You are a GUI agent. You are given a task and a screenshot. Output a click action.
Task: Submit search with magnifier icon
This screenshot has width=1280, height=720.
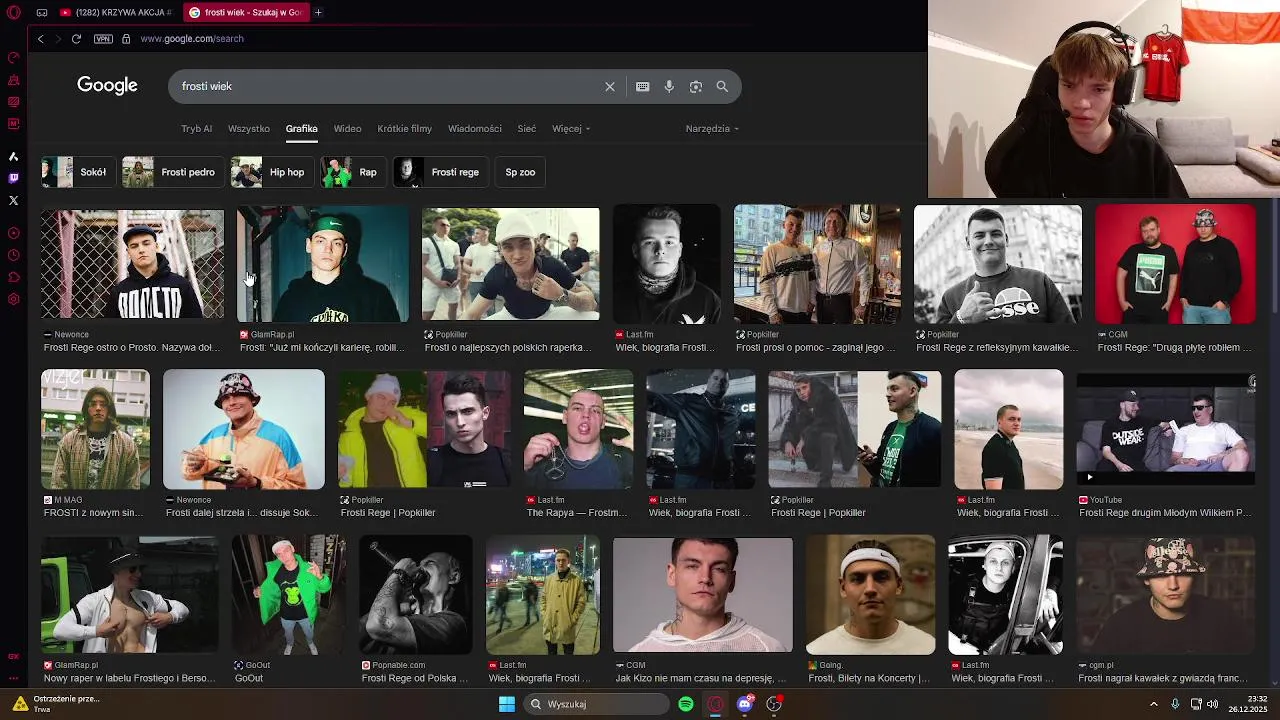[x=722, y=87]
